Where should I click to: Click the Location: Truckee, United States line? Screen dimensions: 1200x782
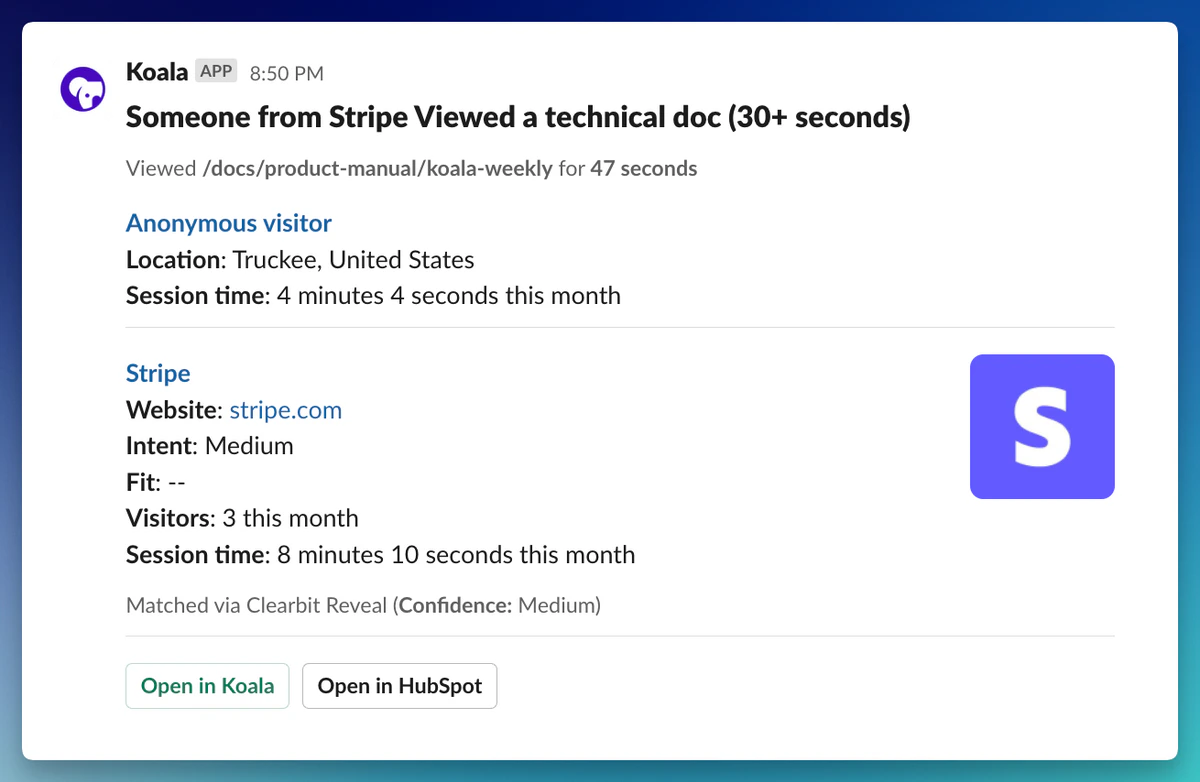pos(300,260)
